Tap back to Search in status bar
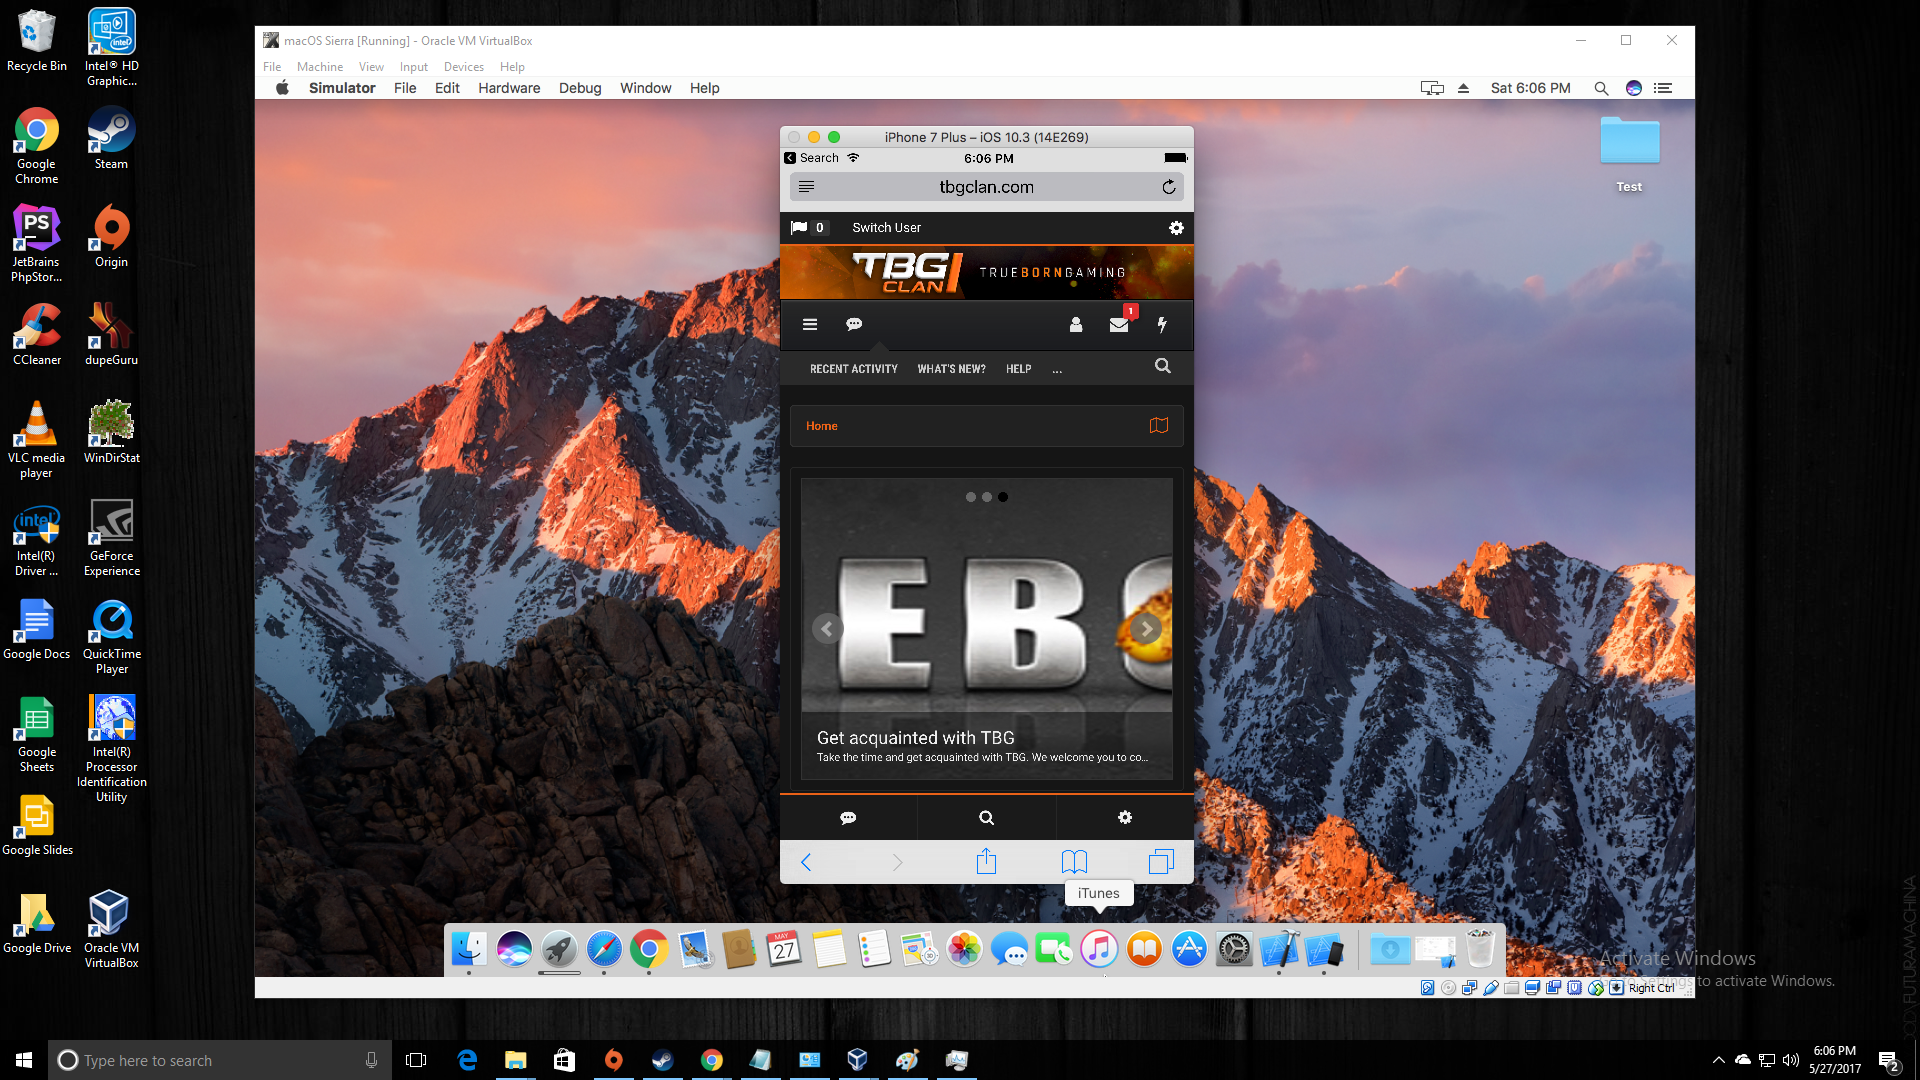1920x1080 pixels. (811, 158)
